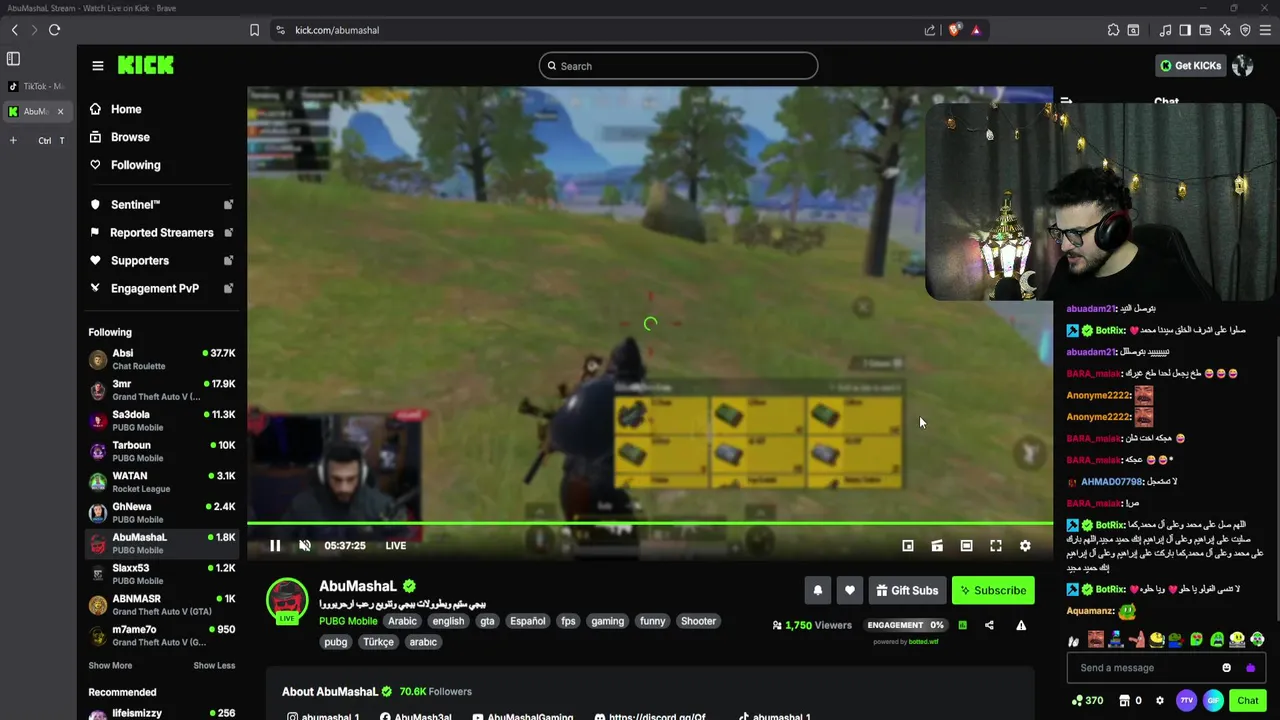Open Absi channel in Following list
This screenshot has width=1280, height=720.
coord(162,359)
